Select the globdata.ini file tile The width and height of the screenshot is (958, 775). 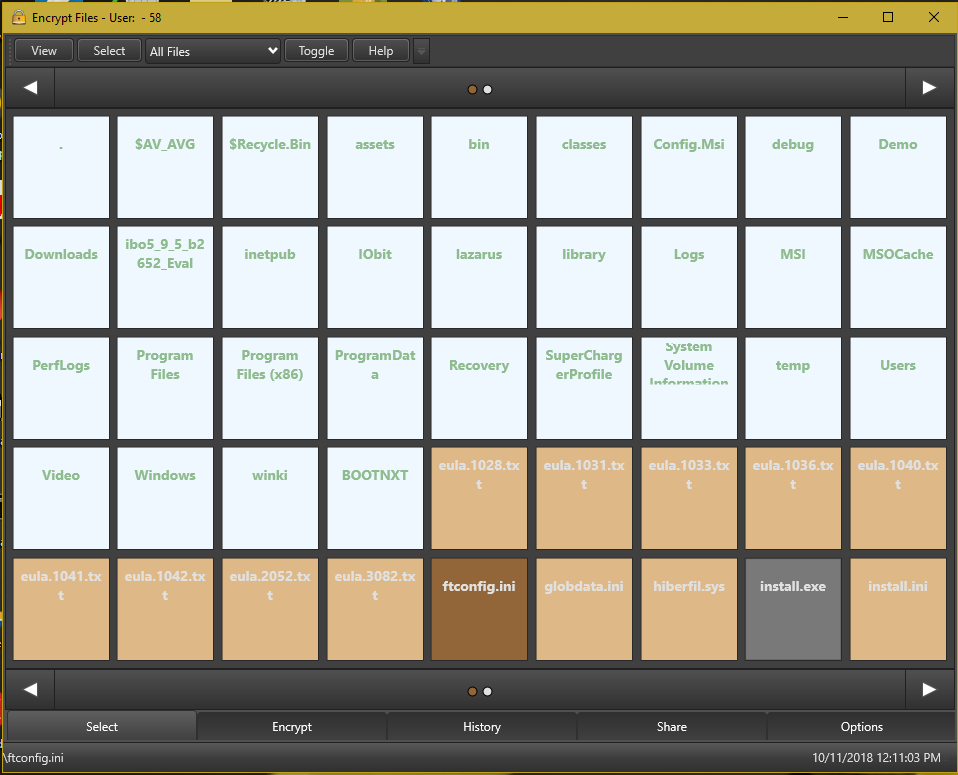click(x=584, y=609)
